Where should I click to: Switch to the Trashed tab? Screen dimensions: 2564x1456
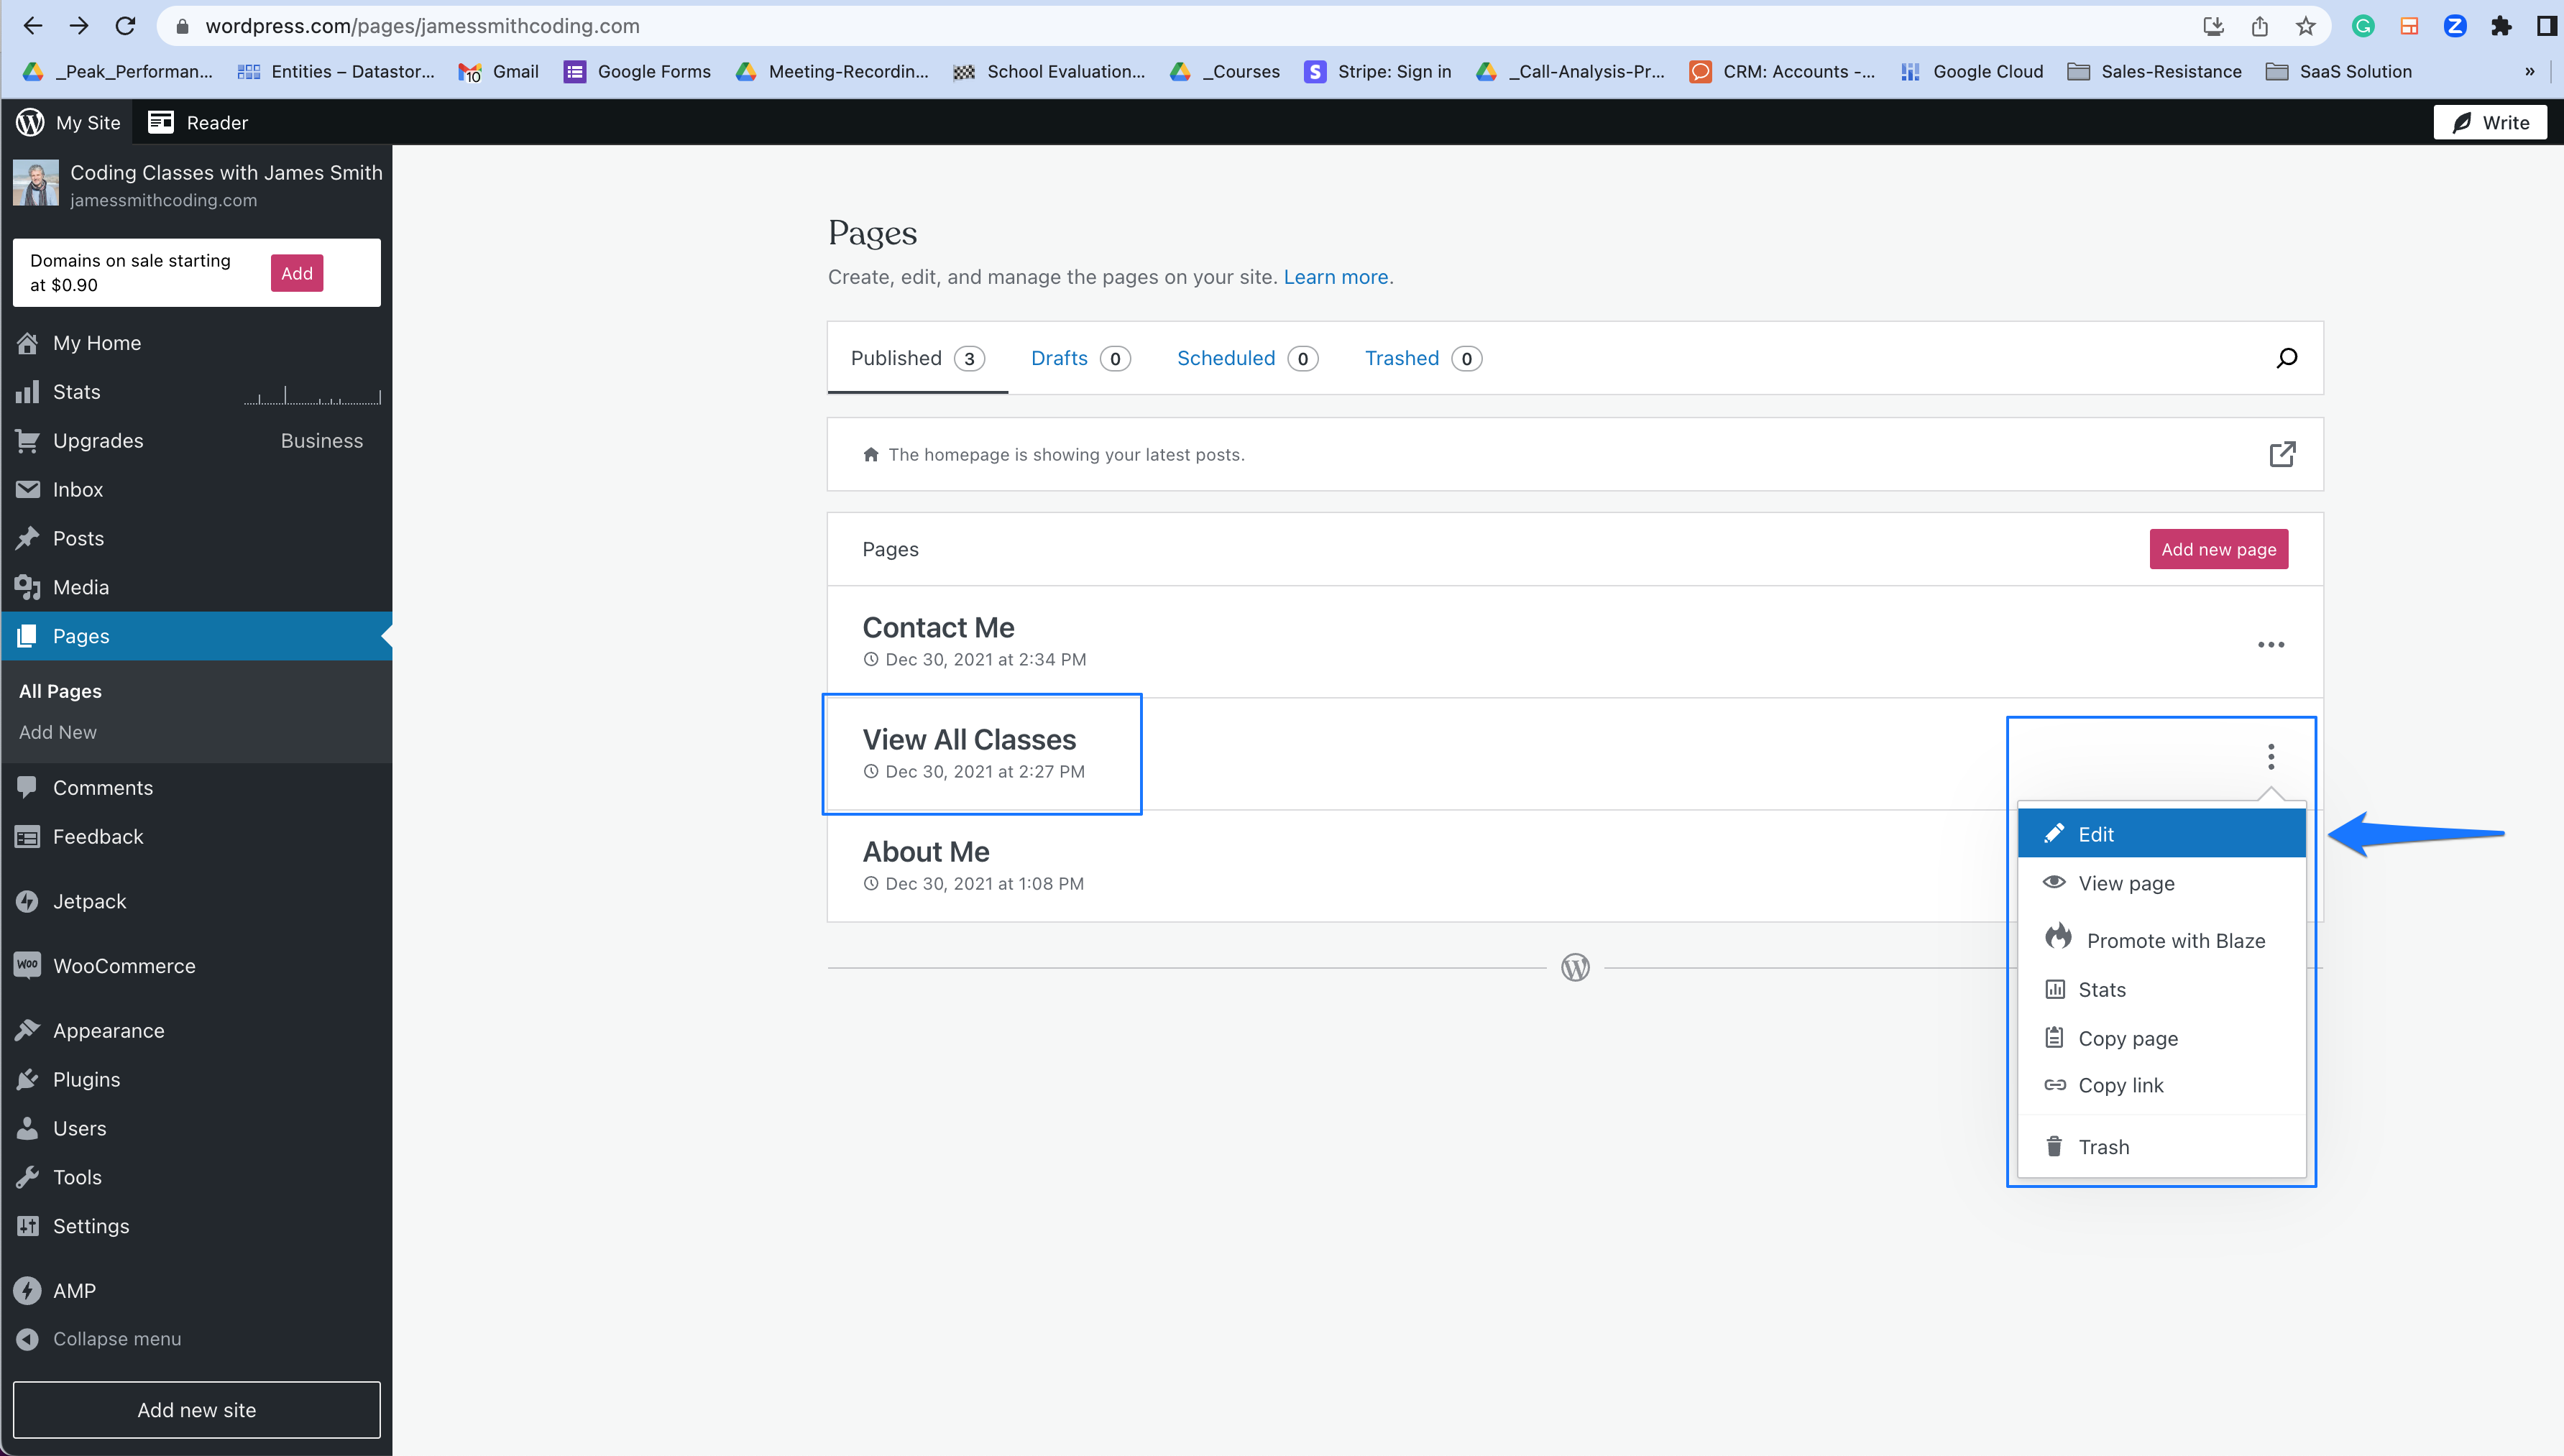coord(1423,358)
